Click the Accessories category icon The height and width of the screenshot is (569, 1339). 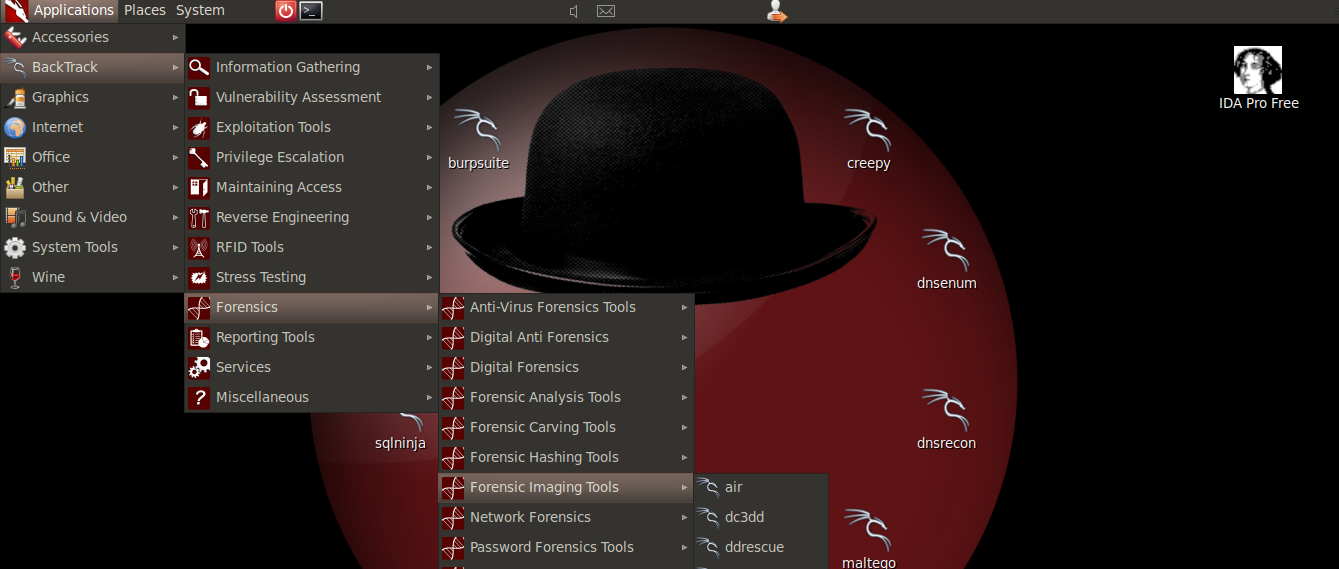coord(15,37)
